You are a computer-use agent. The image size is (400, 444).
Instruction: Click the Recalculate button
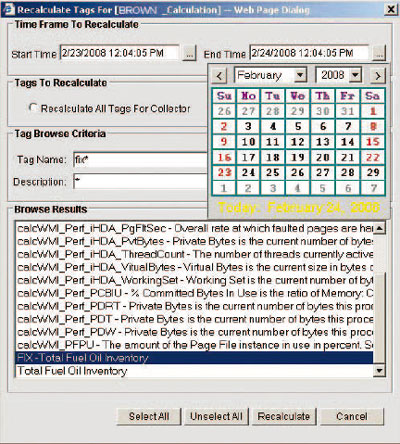click(284, 416)
